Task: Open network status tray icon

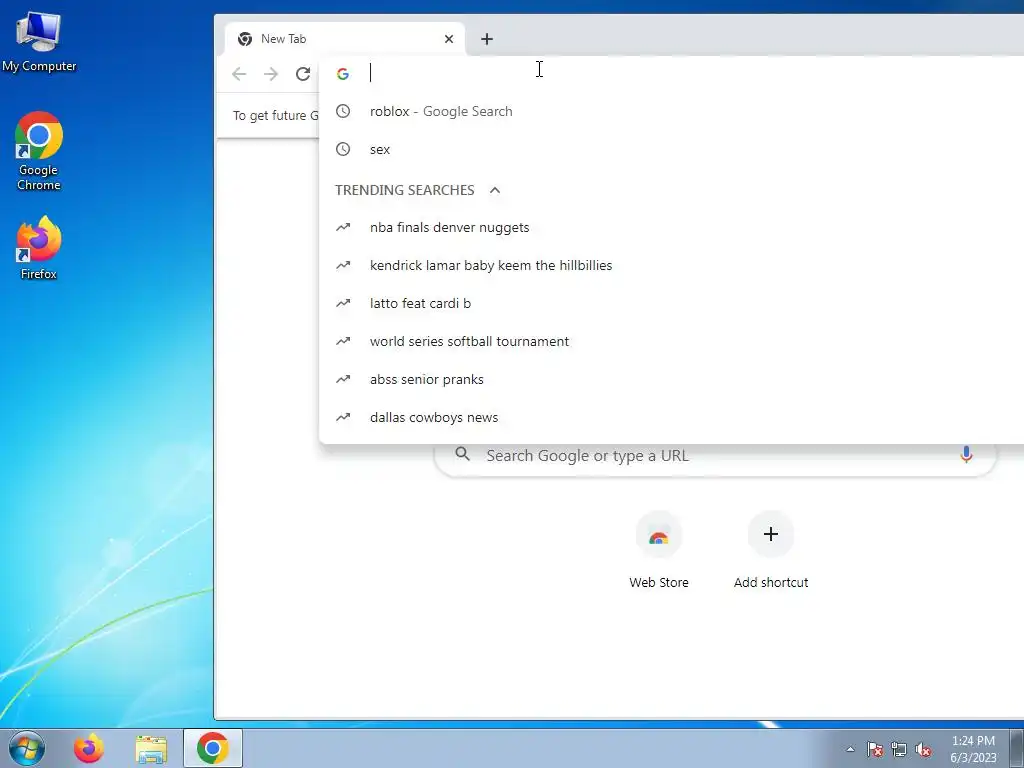Action: click(899, 749)
